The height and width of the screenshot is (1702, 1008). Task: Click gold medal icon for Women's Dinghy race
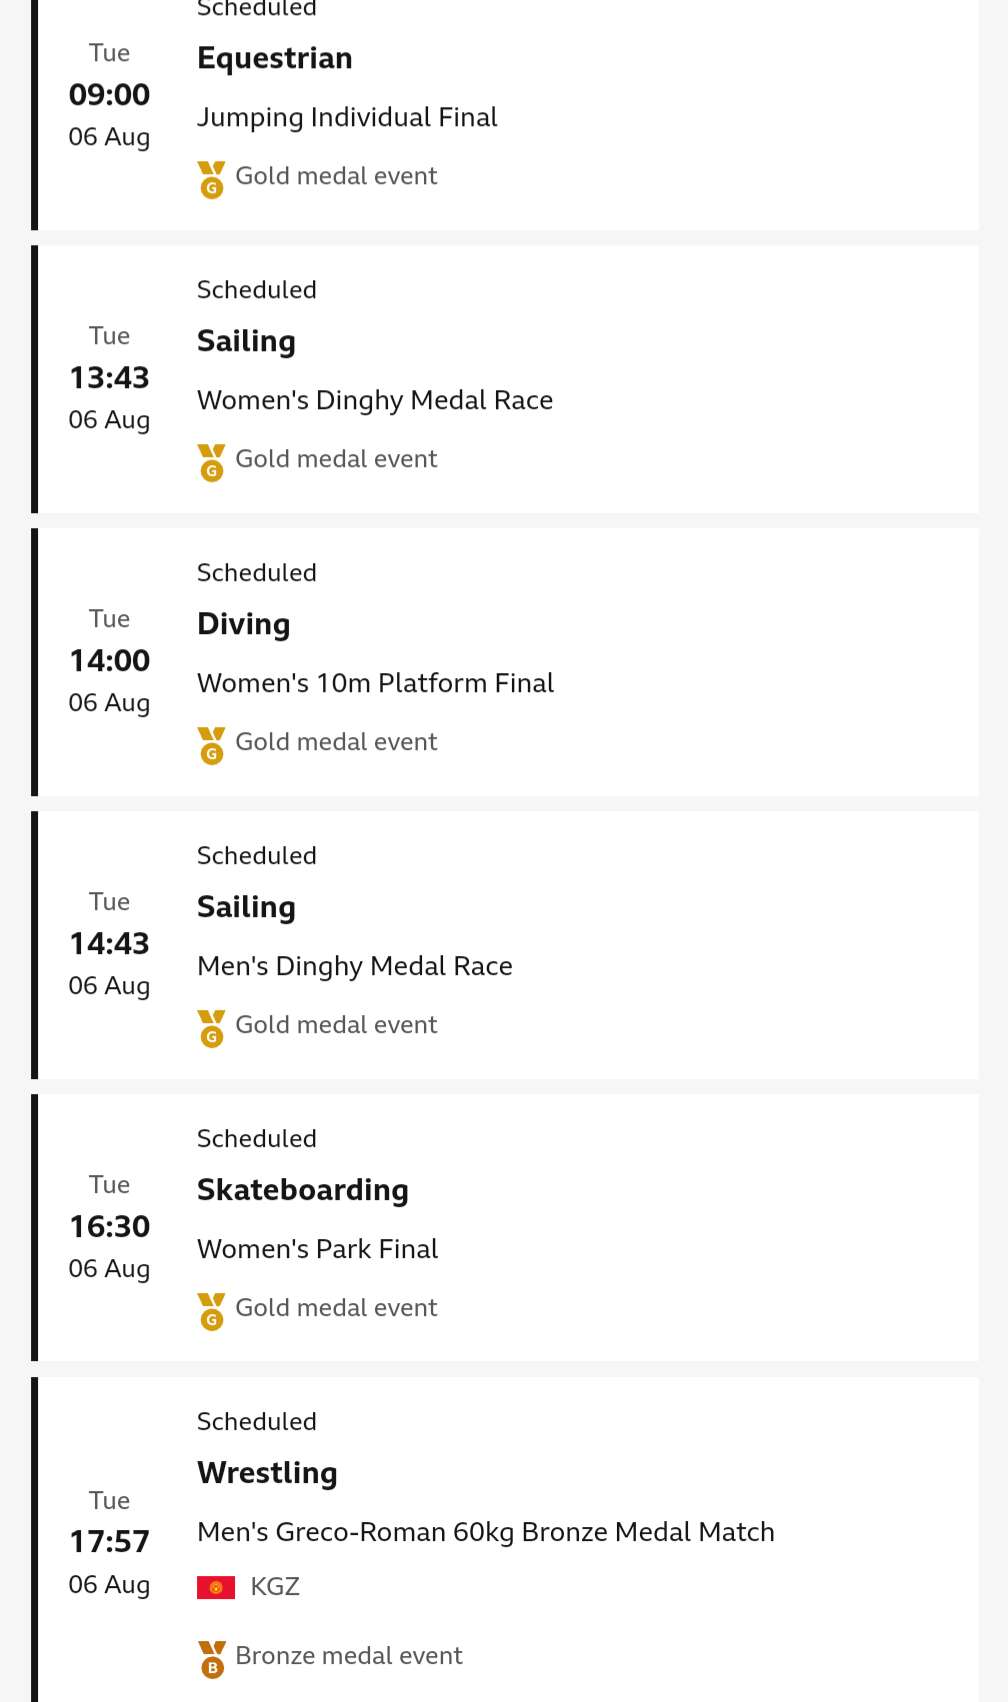click(x=211, y=463)
